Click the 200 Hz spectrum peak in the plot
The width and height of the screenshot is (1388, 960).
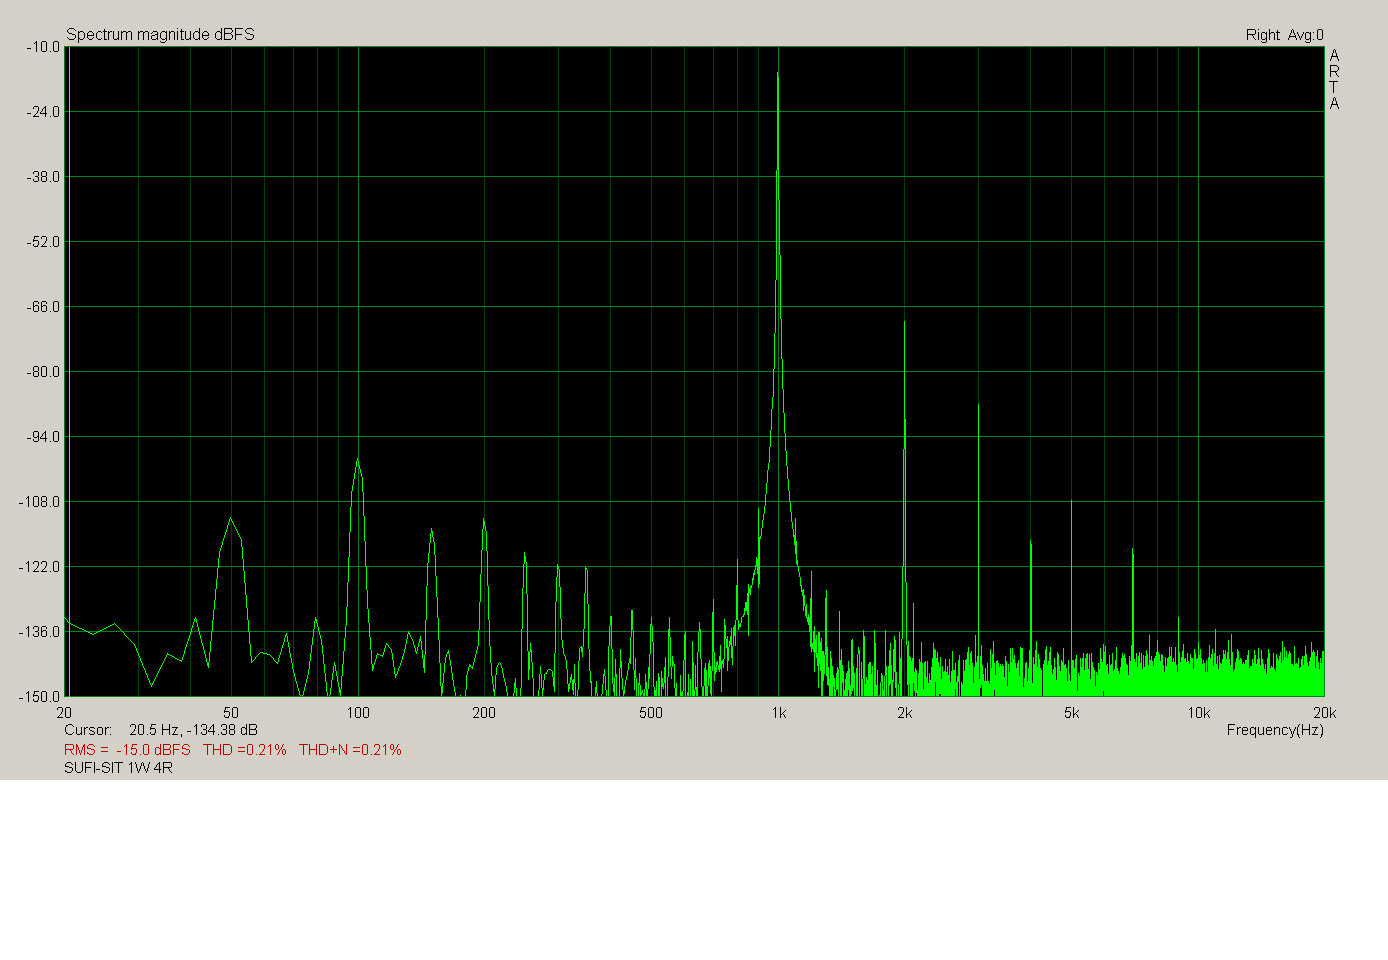tap(484, 520)
